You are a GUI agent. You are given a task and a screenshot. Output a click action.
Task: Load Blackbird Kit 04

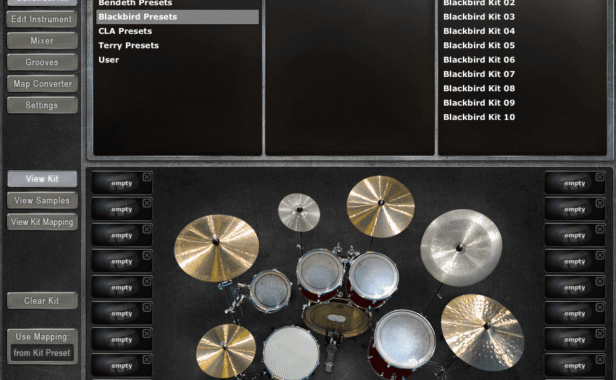(479, 31)
